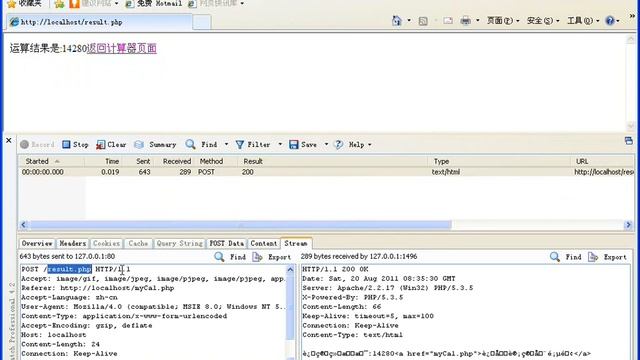
Task: Close the HttpWatch panel with X
Action: 9,140
